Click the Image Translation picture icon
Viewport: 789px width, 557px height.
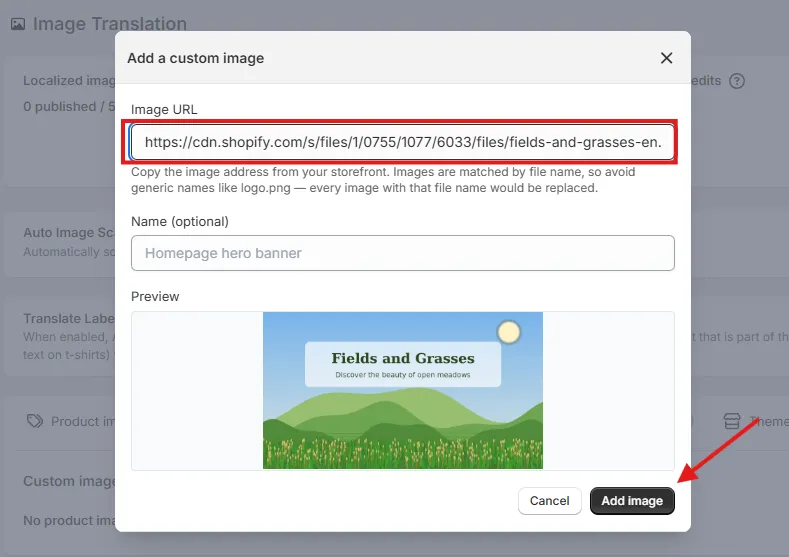click(x=18, y=24)
